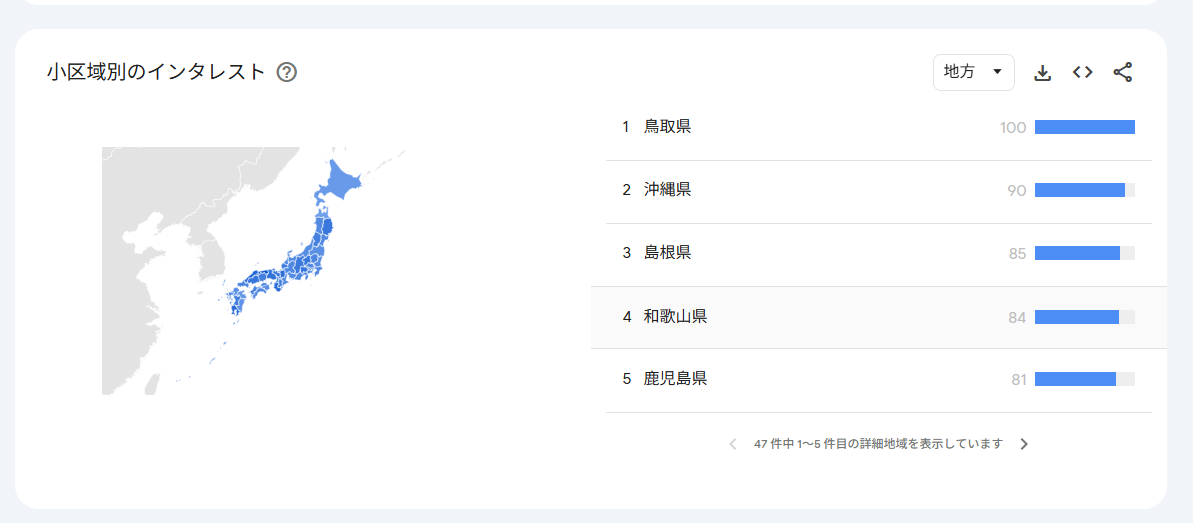Open the 和歌山県 row
This screenshot has width=1193, height=523.
click(879, 317)
